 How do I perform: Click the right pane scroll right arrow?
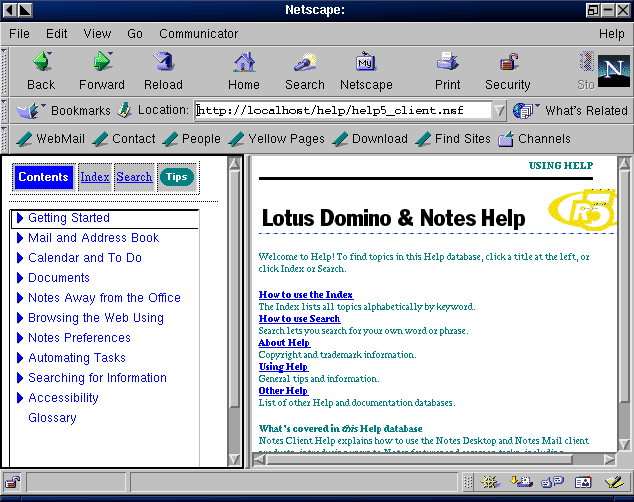point(609,459)
